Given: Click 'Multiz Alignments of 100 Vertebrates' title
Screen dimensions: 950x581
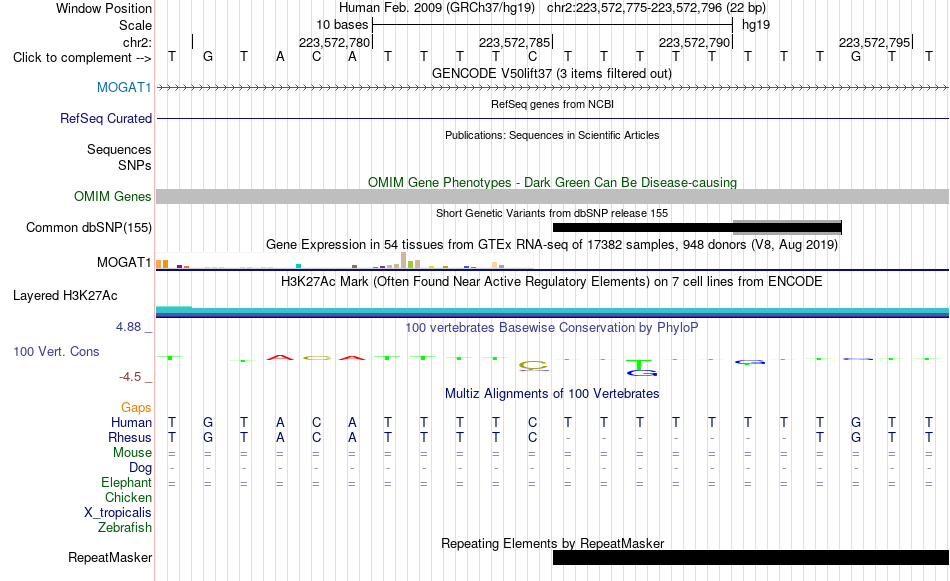Looking at the screenshot, I should 552,394.
